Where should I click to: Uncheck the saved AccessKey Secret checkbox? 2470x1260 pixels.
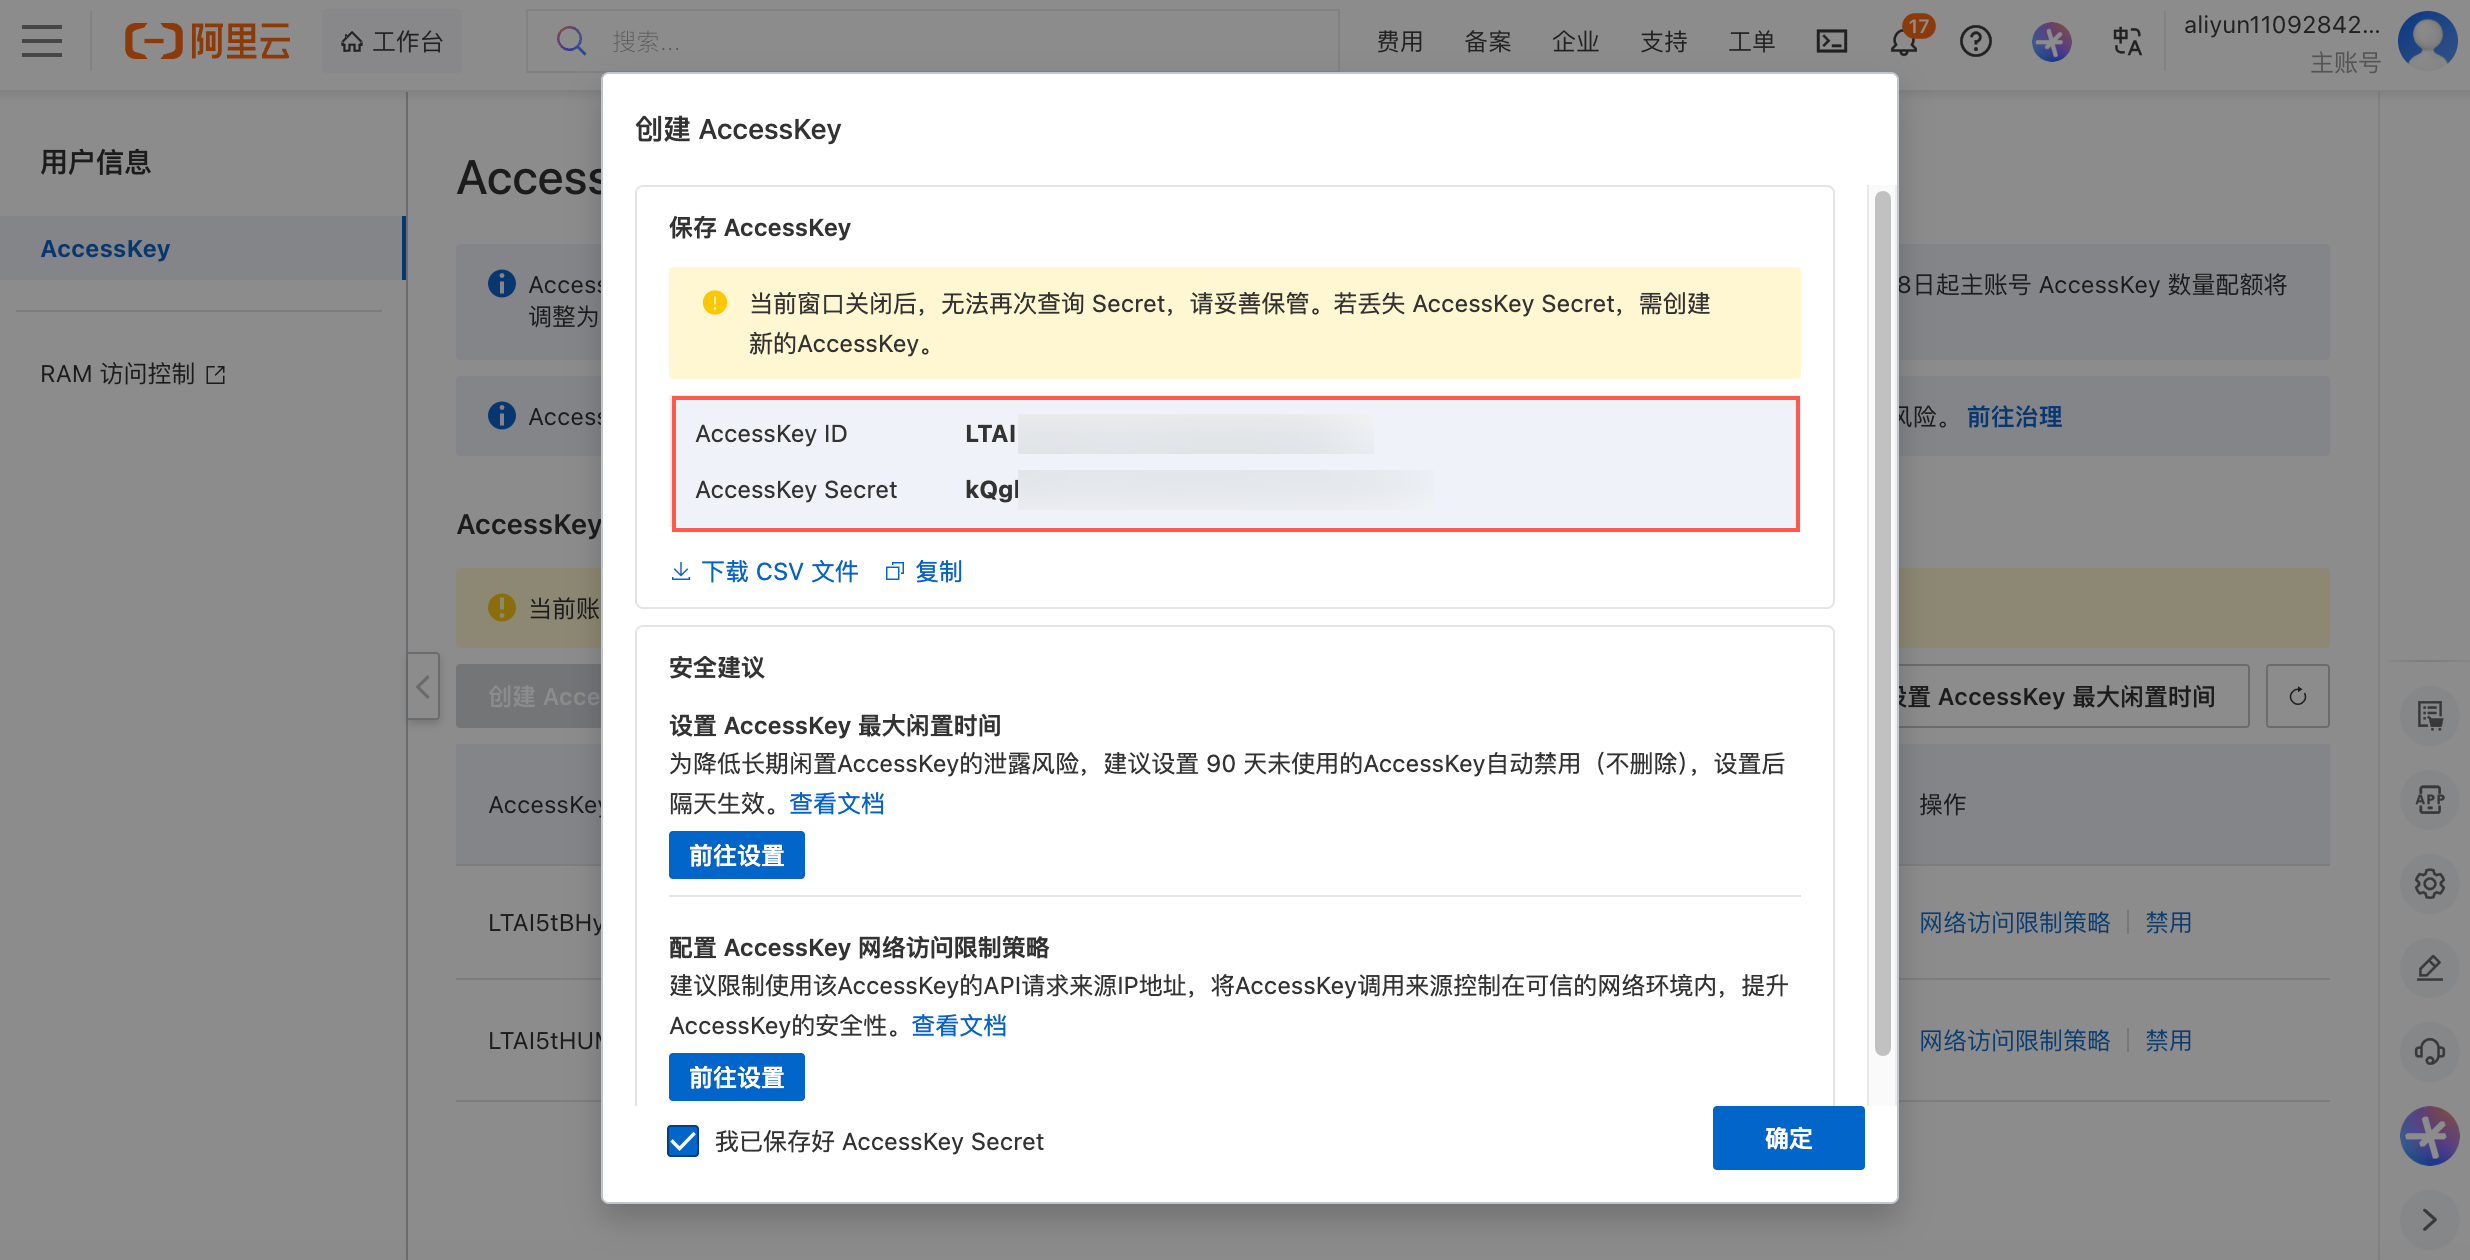[683, 1141]
